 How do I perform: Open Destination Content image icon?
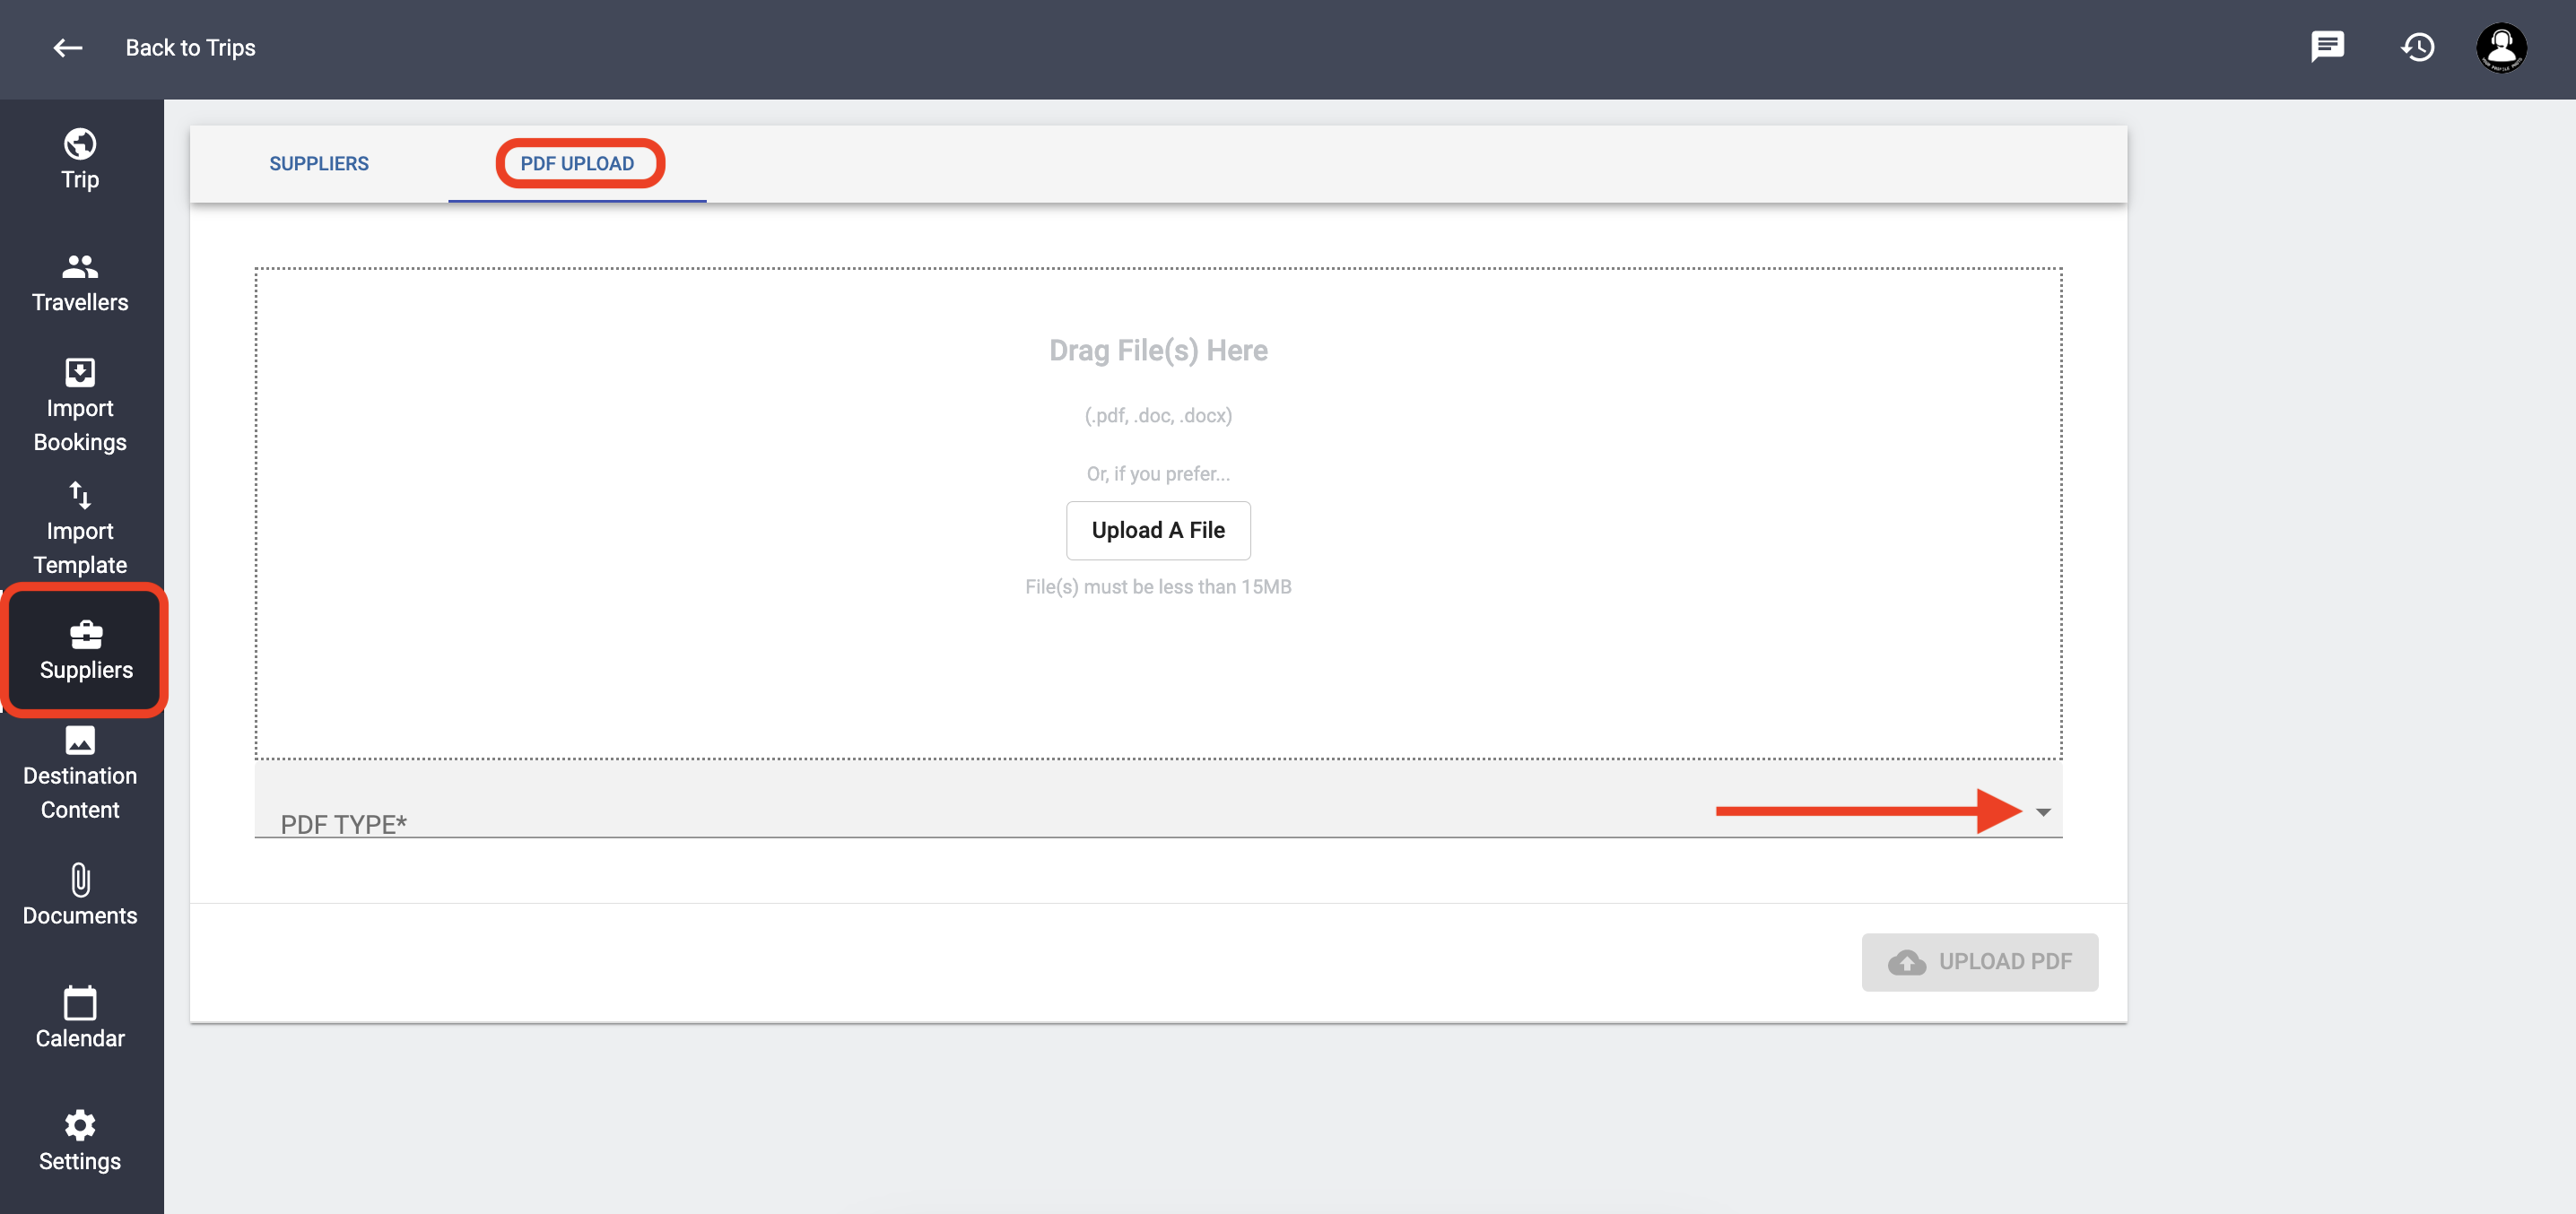[x=80, y=740]
